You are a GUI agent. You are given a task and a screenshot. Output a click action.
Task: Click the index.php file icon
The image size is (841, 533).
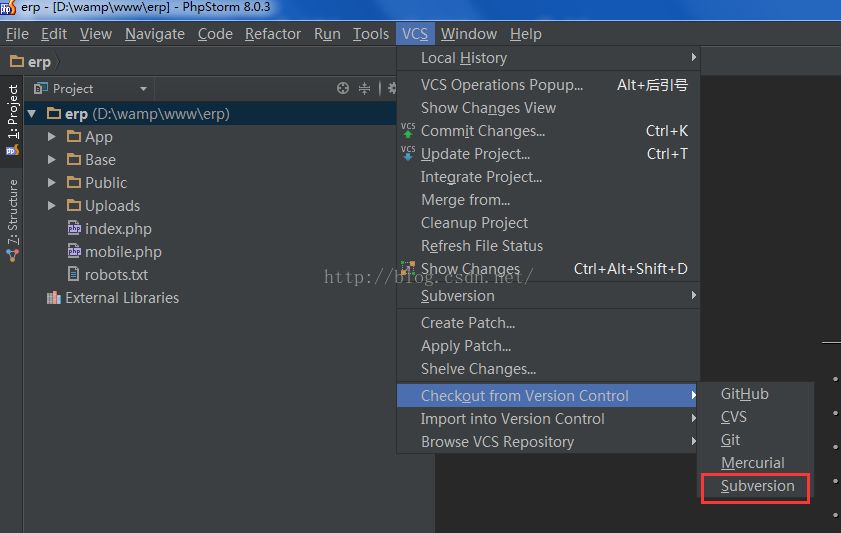74,229
